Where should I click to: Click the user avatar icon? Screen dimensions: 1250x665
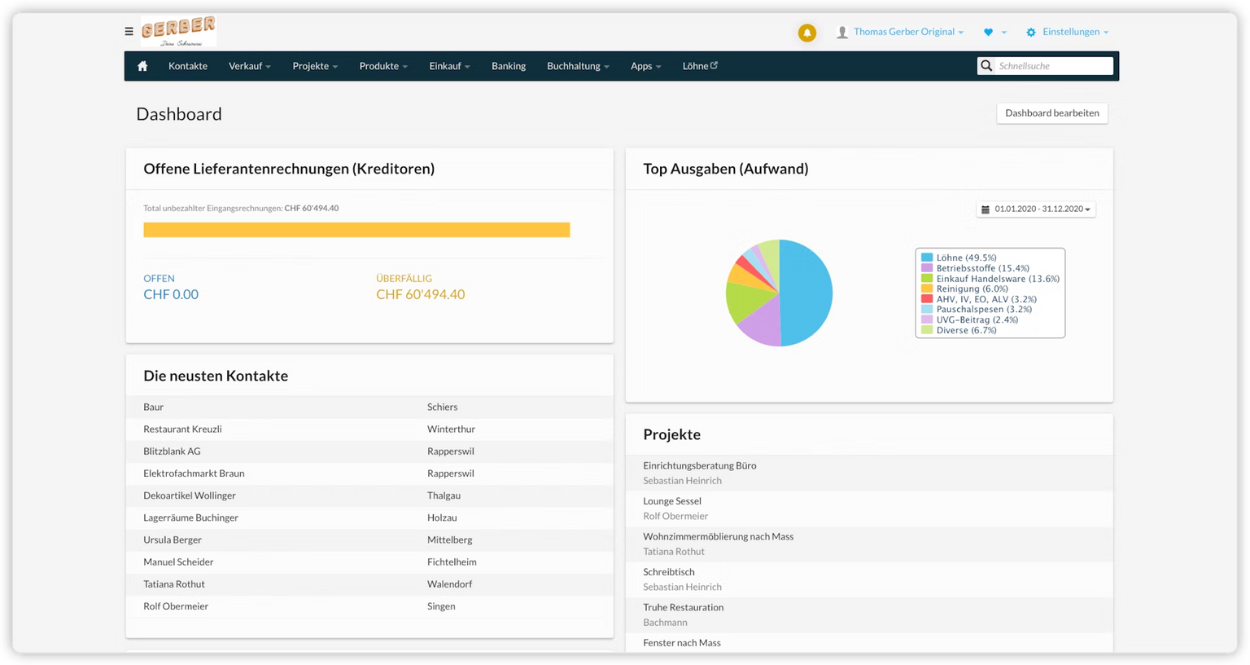coord(842,33)
